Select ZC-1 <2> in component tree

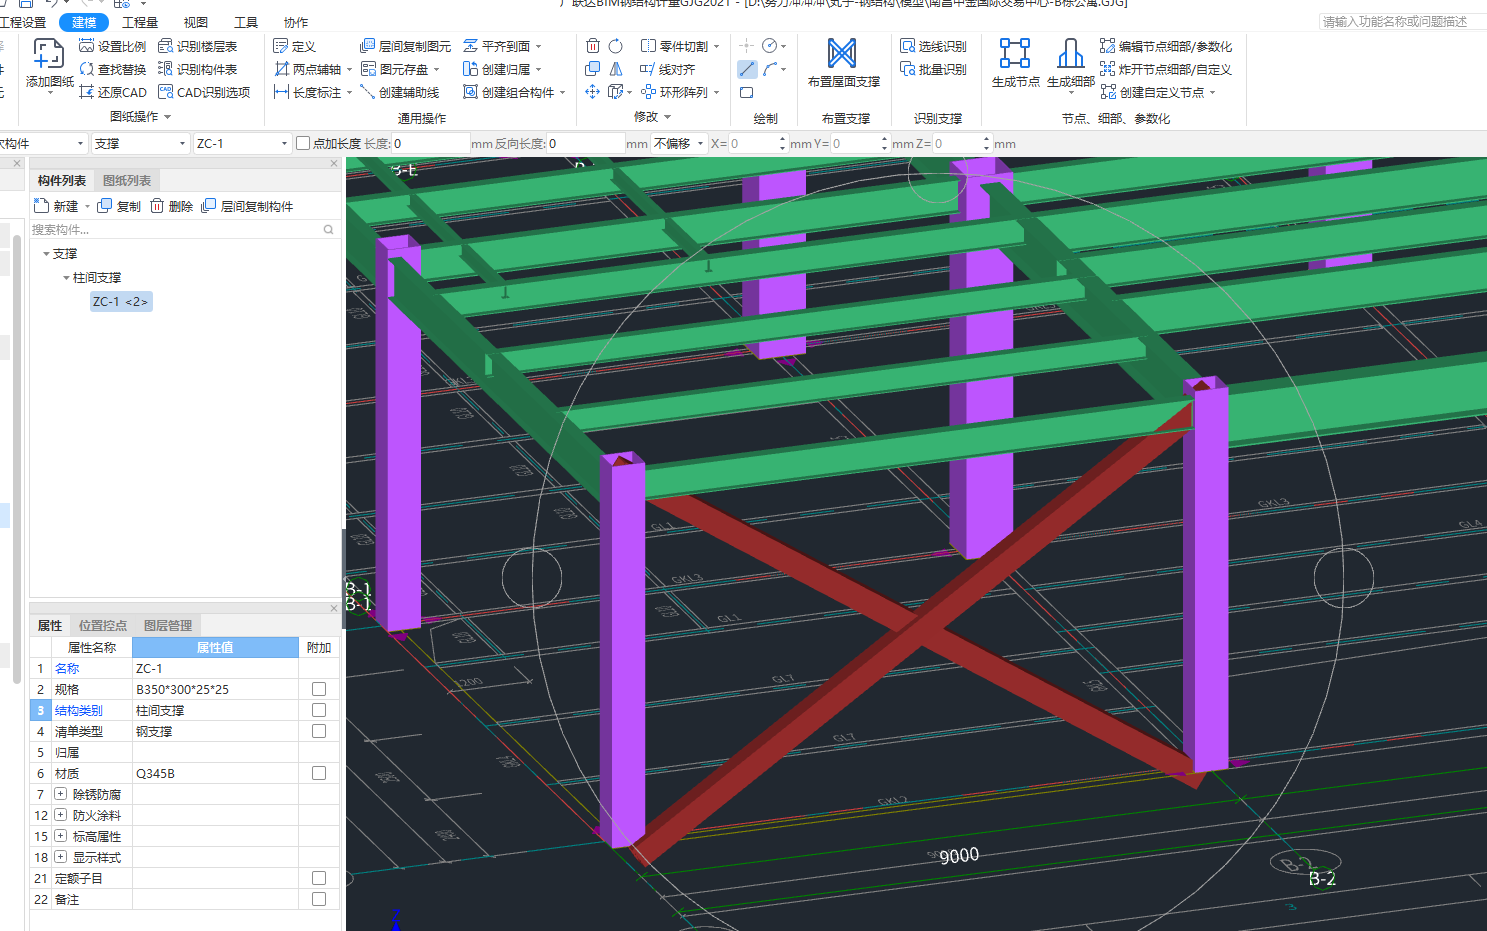pos(121,302)
